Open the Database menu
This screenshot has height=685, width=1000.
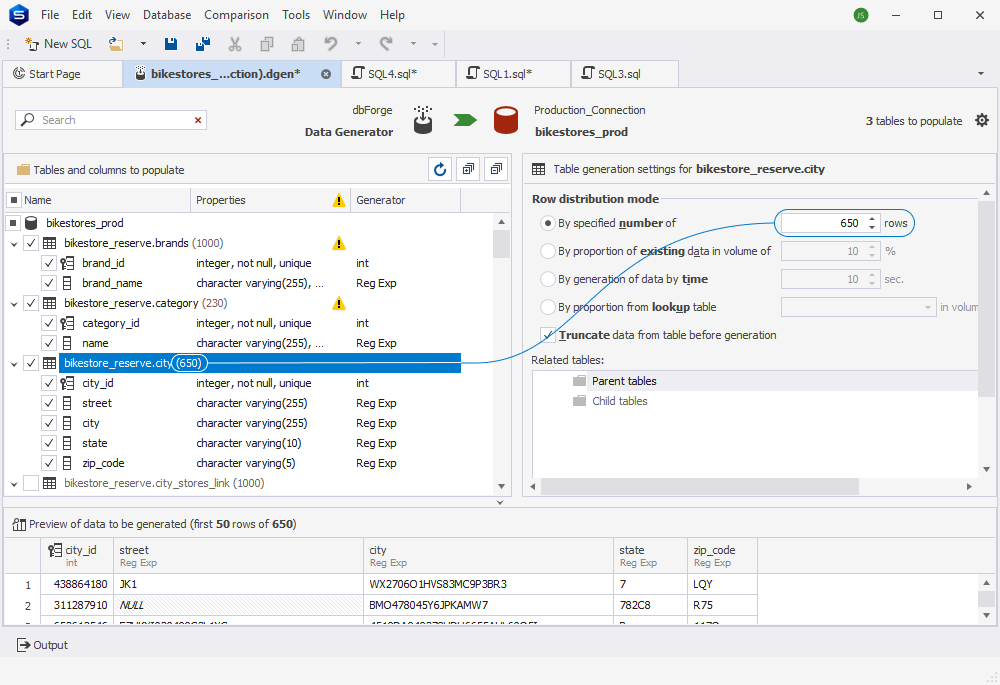coord(167,15)
